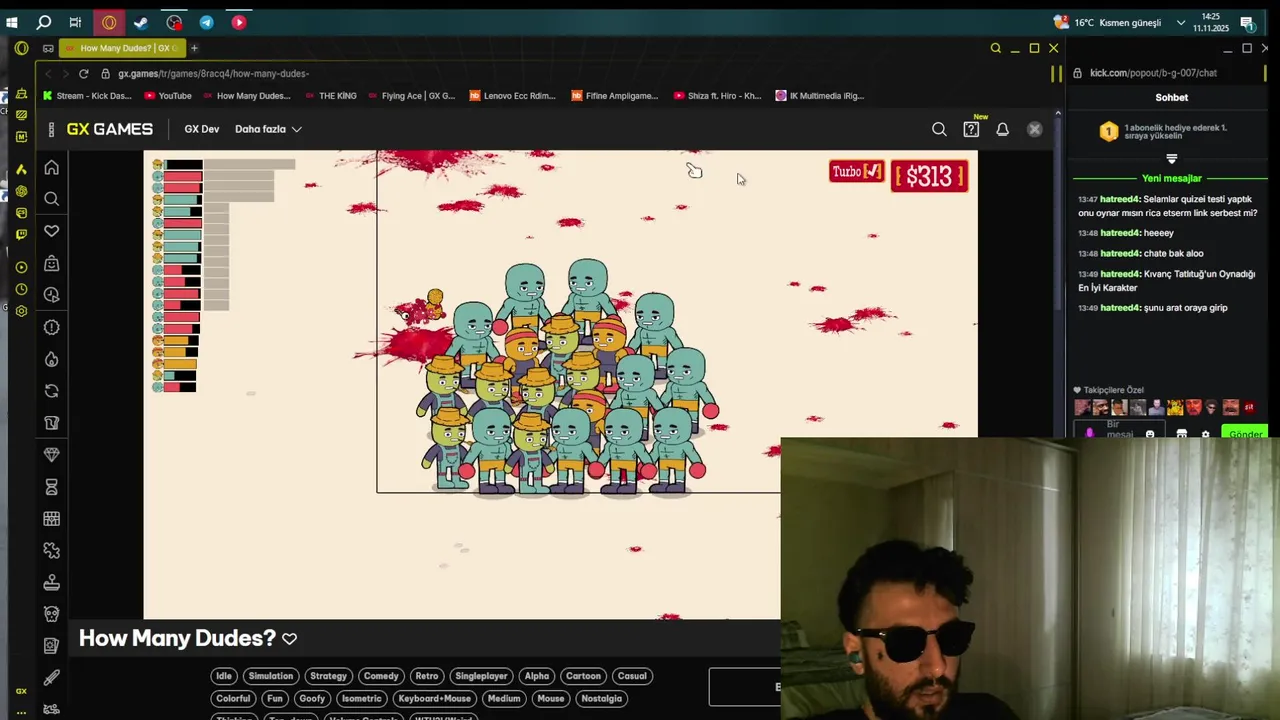This screenshot has height=720, width=1280.
Task: Open the GX Games home sidebar icon
Action: 51,167
